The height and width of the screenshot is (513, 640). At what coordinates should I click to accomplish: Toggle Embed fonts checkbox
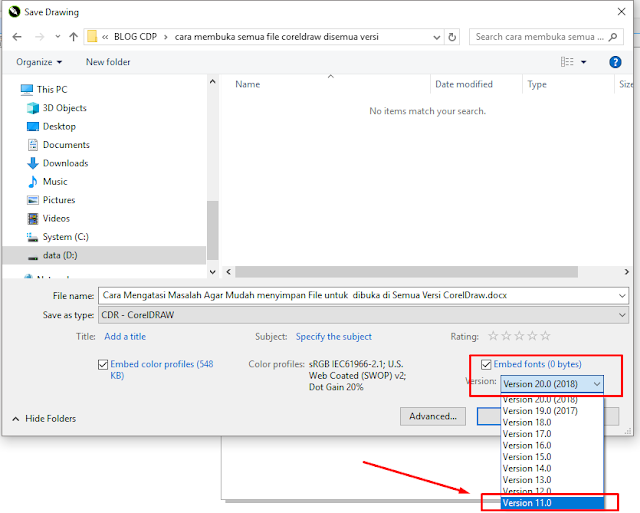point(486,364)
